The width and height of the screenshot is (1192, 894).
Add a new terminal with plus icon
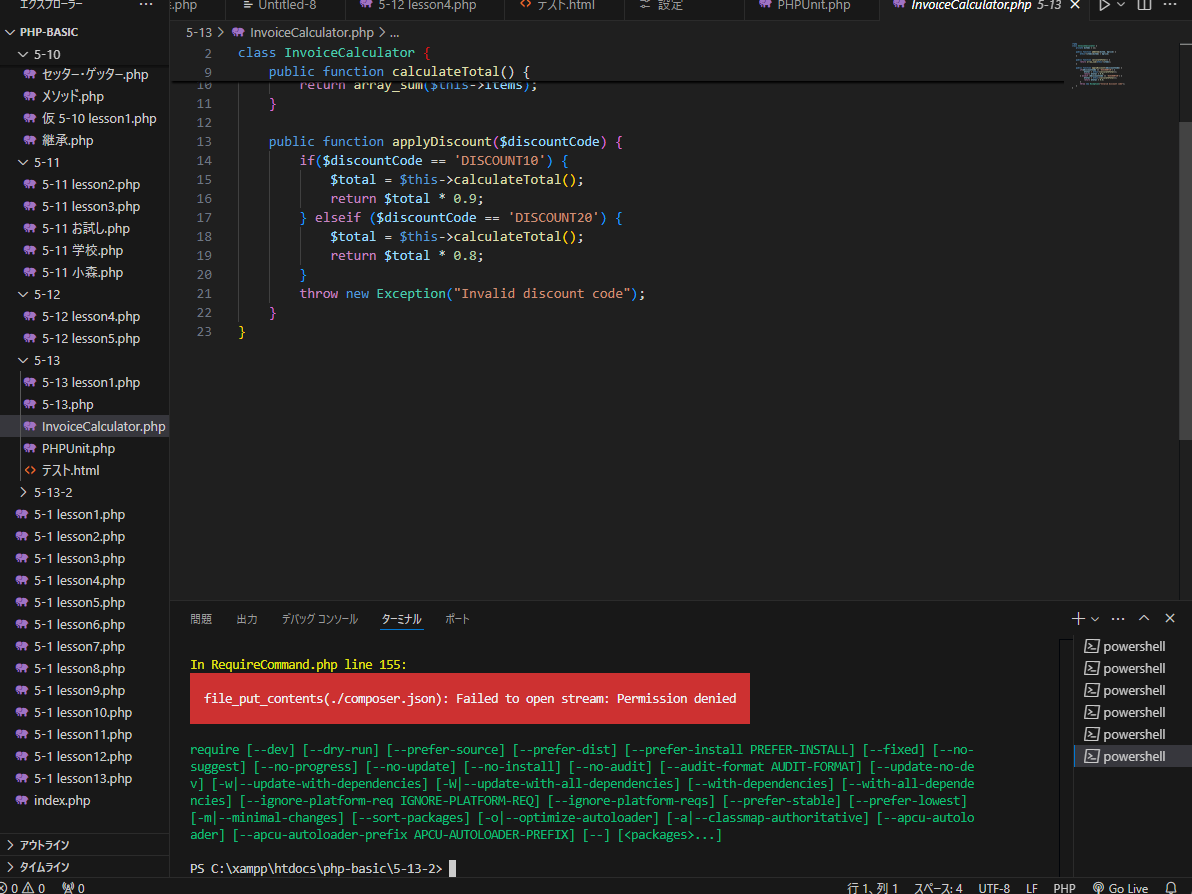coord(1078,619)
